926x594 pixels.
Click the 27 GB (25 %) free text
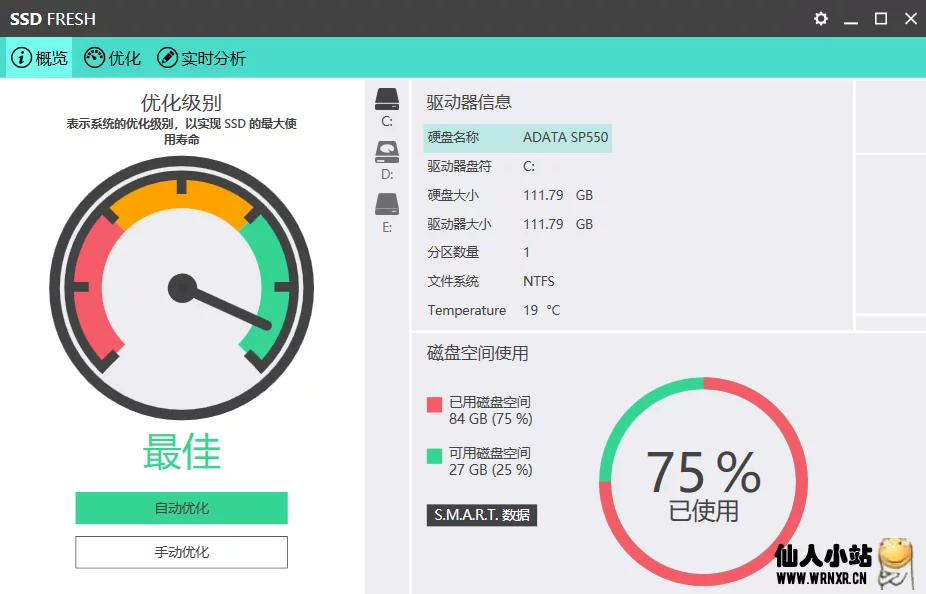coord(490,470)
